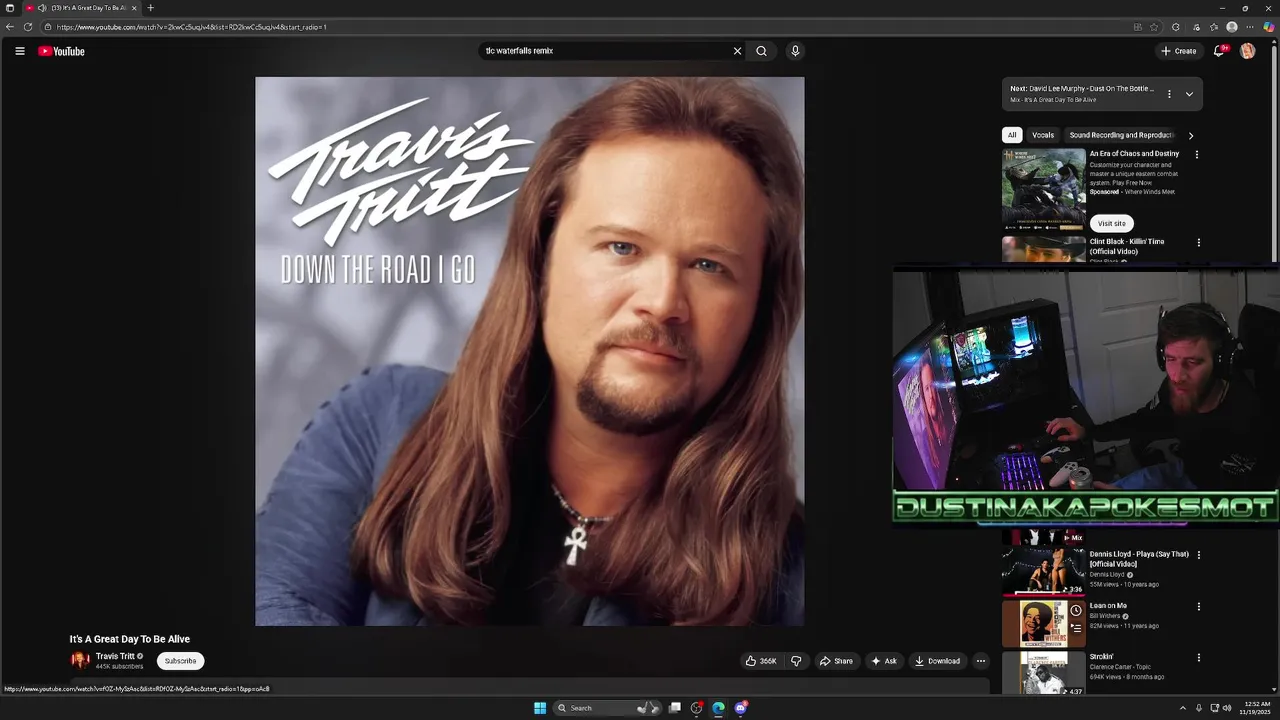This screenshot has height=720, width=1280.
Task: Open the browser profile icon
Action: pos(1232,27)
